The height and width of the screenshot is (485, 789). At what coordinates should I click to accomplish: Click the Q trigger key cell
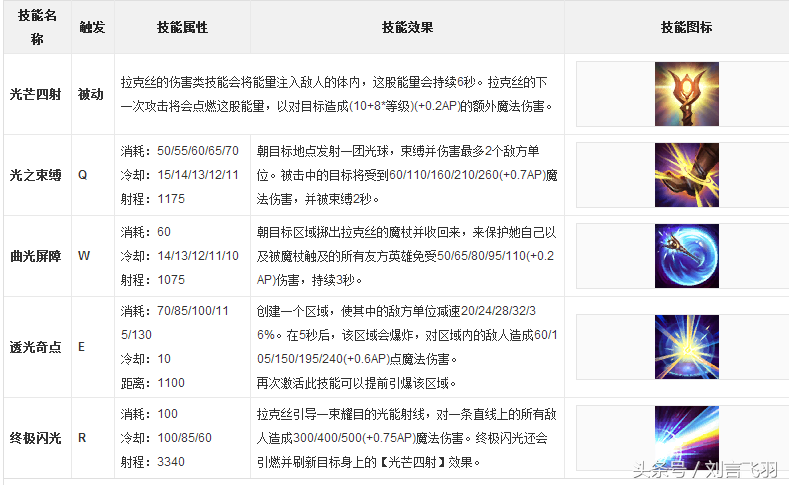(x=83, y=175)
